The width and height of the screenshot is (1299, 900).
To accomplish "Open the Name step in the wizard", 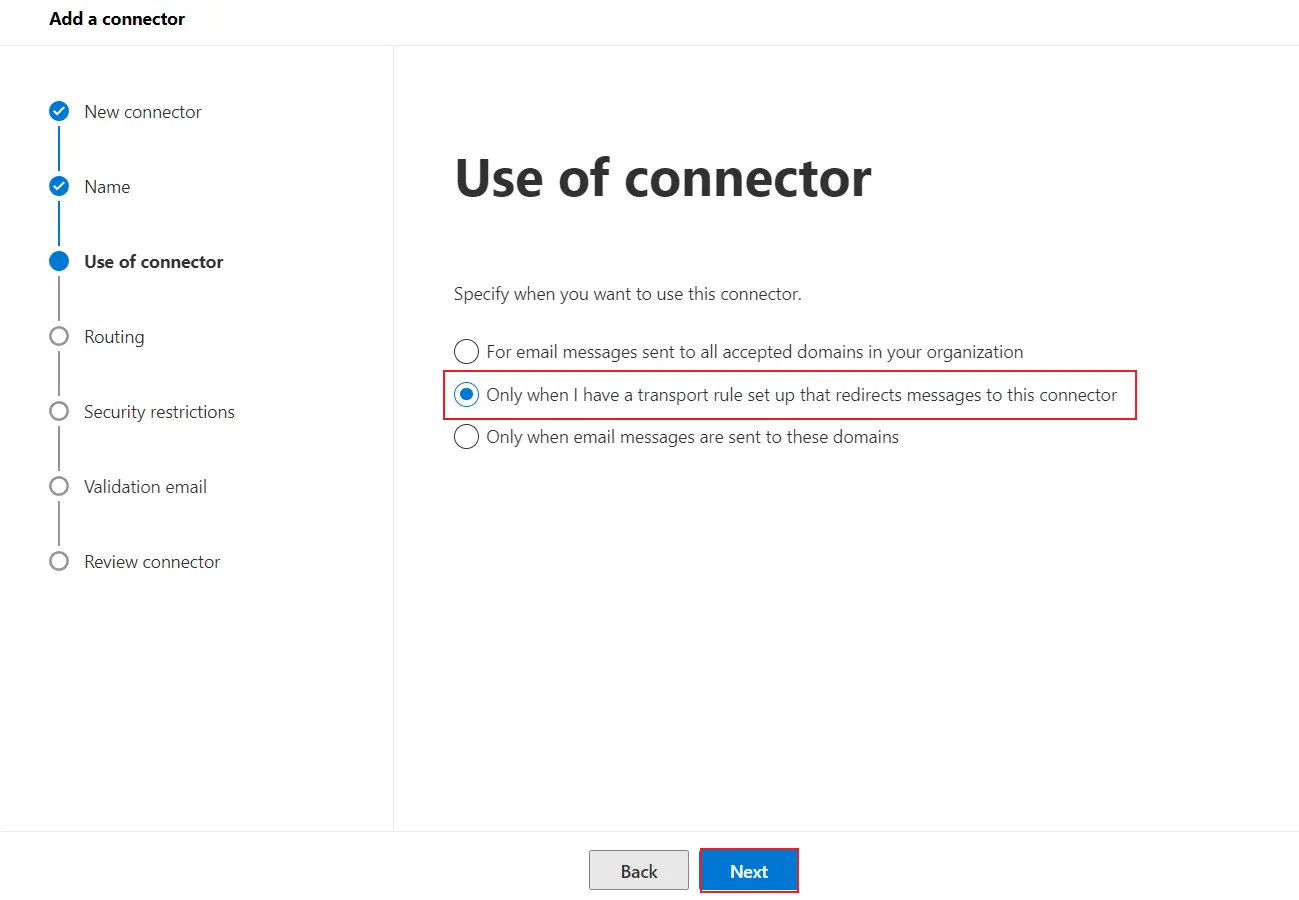I will 106,186.
